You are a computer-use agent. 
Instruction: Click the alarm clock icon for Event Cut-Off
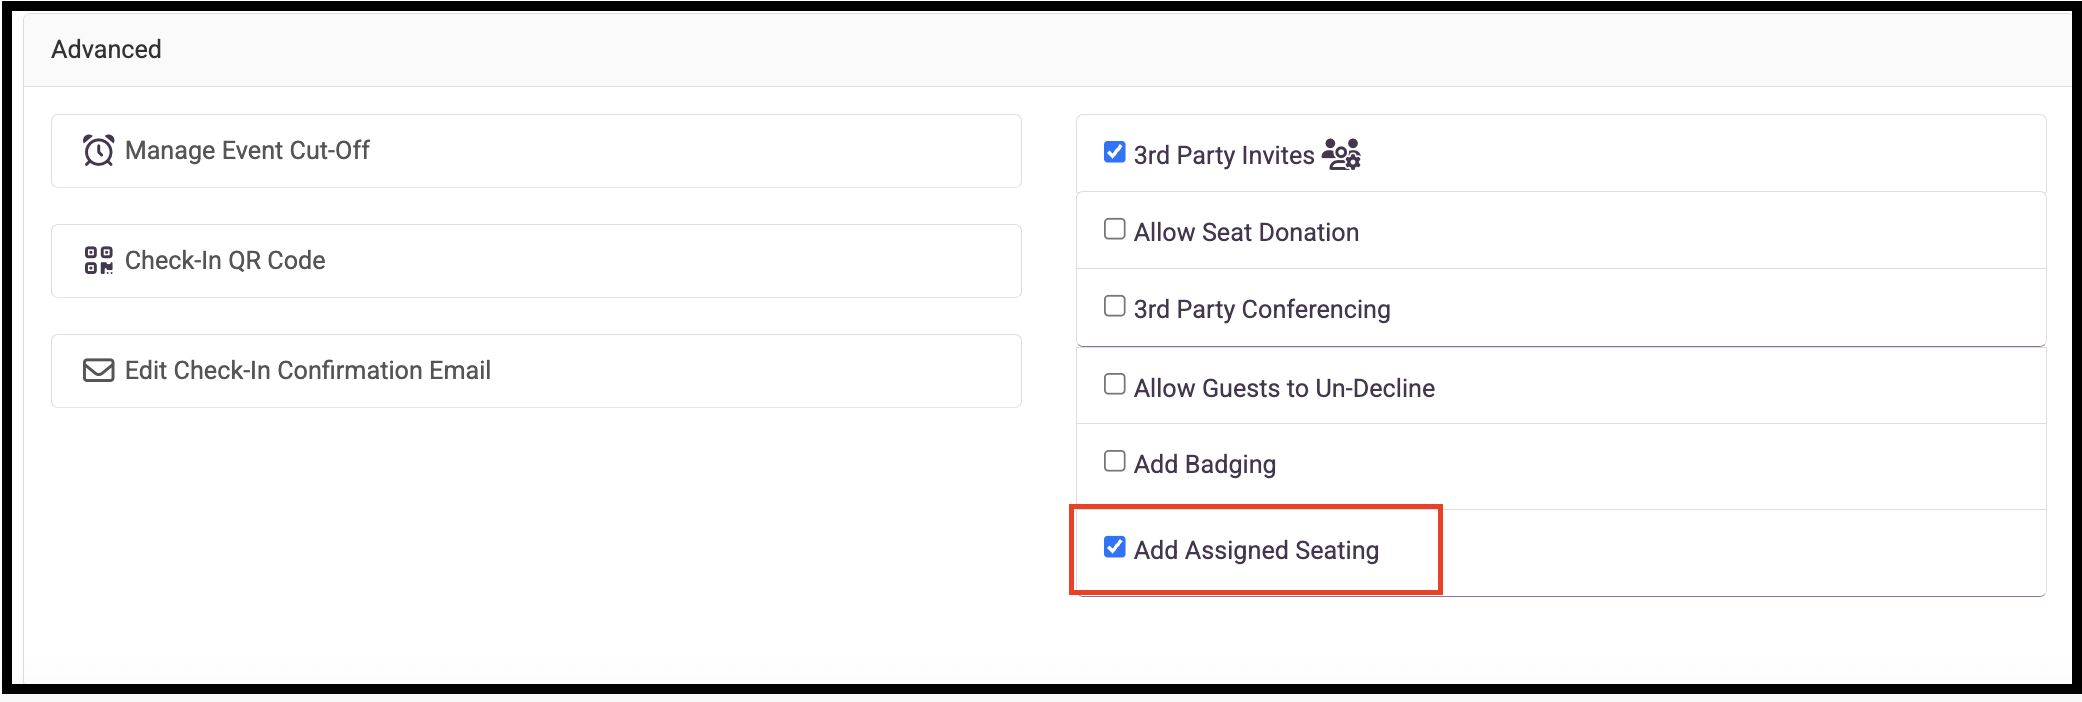[x=98, y=151]
